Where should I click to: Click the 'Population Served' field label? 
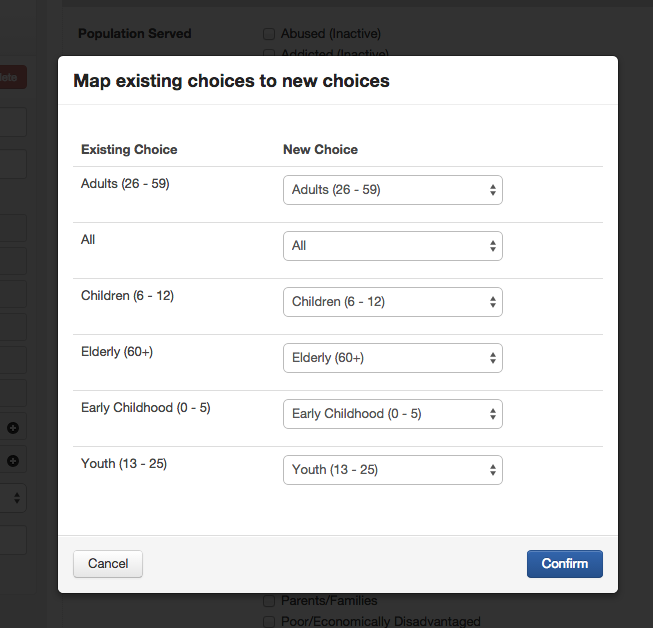click(134, 34)
